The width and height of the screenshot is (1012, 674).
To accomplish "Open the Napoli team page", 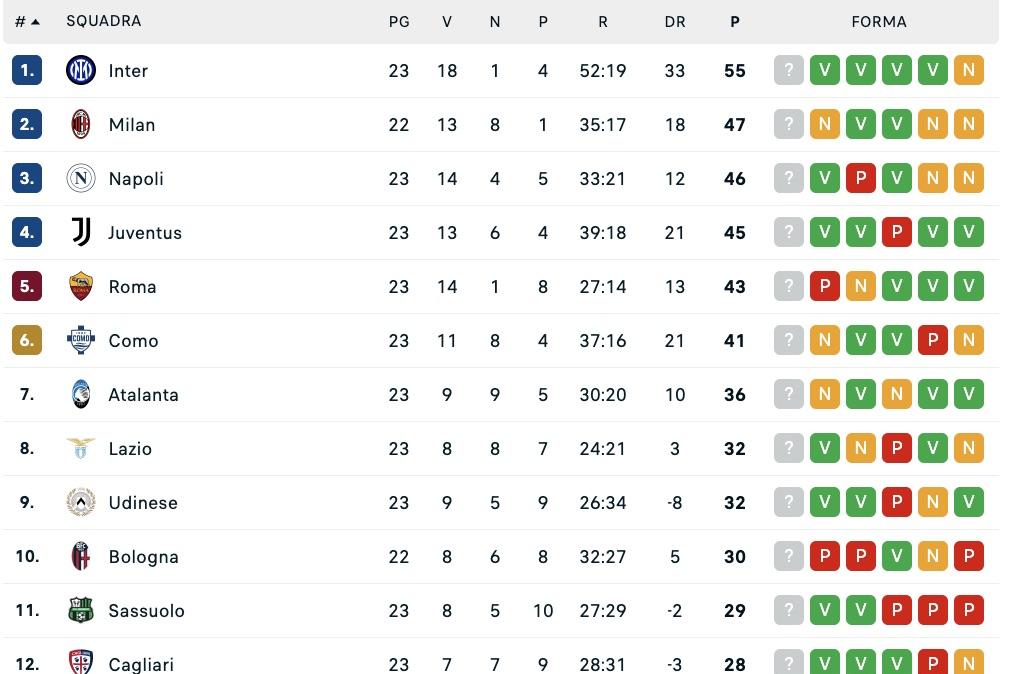I will (x=136, y=178).
